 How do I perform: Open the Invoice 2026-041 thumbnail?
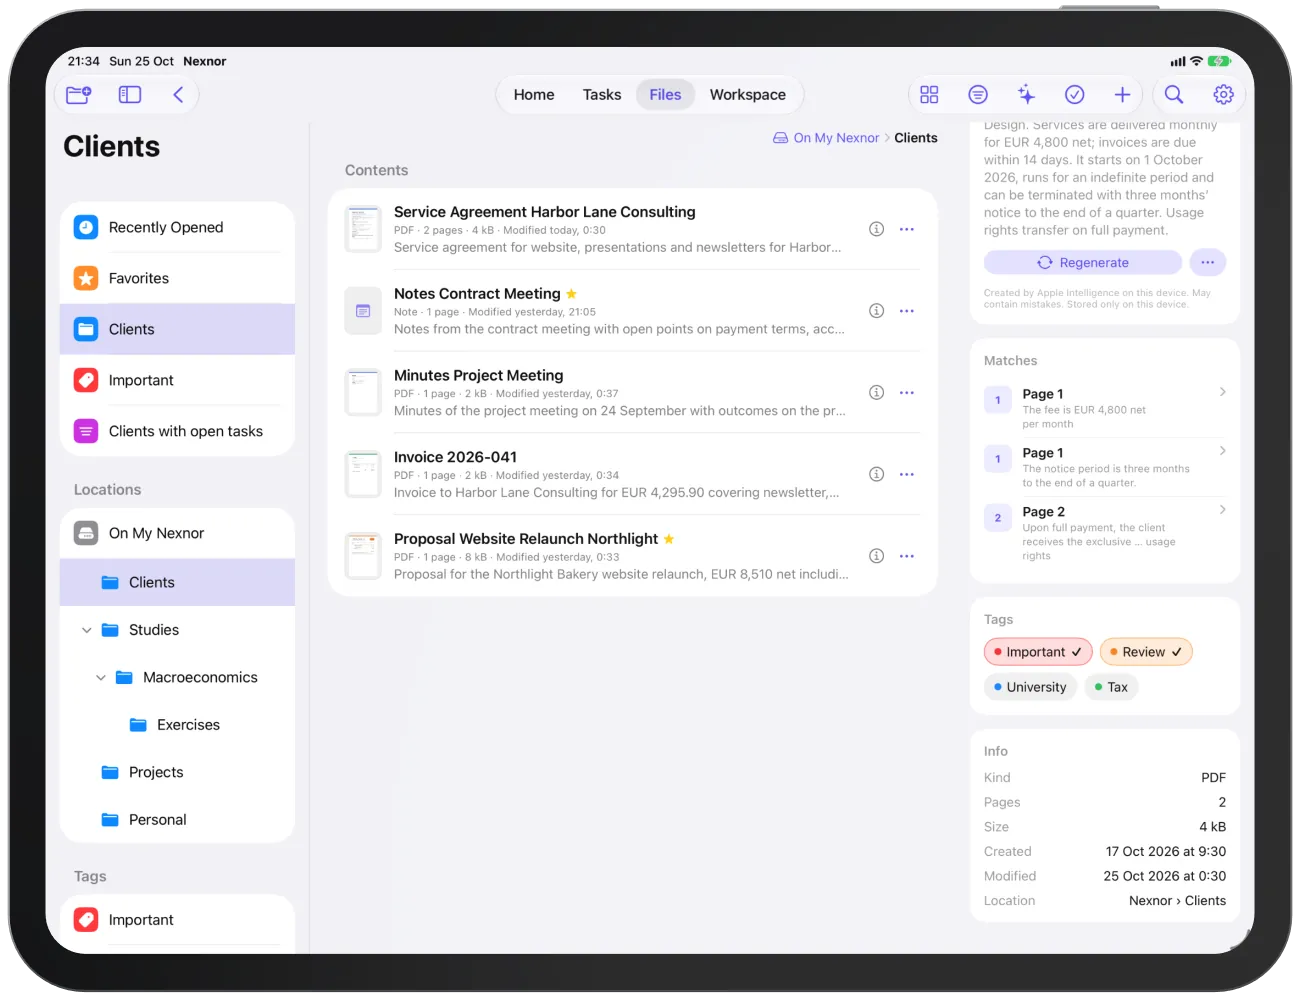(363, 474)
